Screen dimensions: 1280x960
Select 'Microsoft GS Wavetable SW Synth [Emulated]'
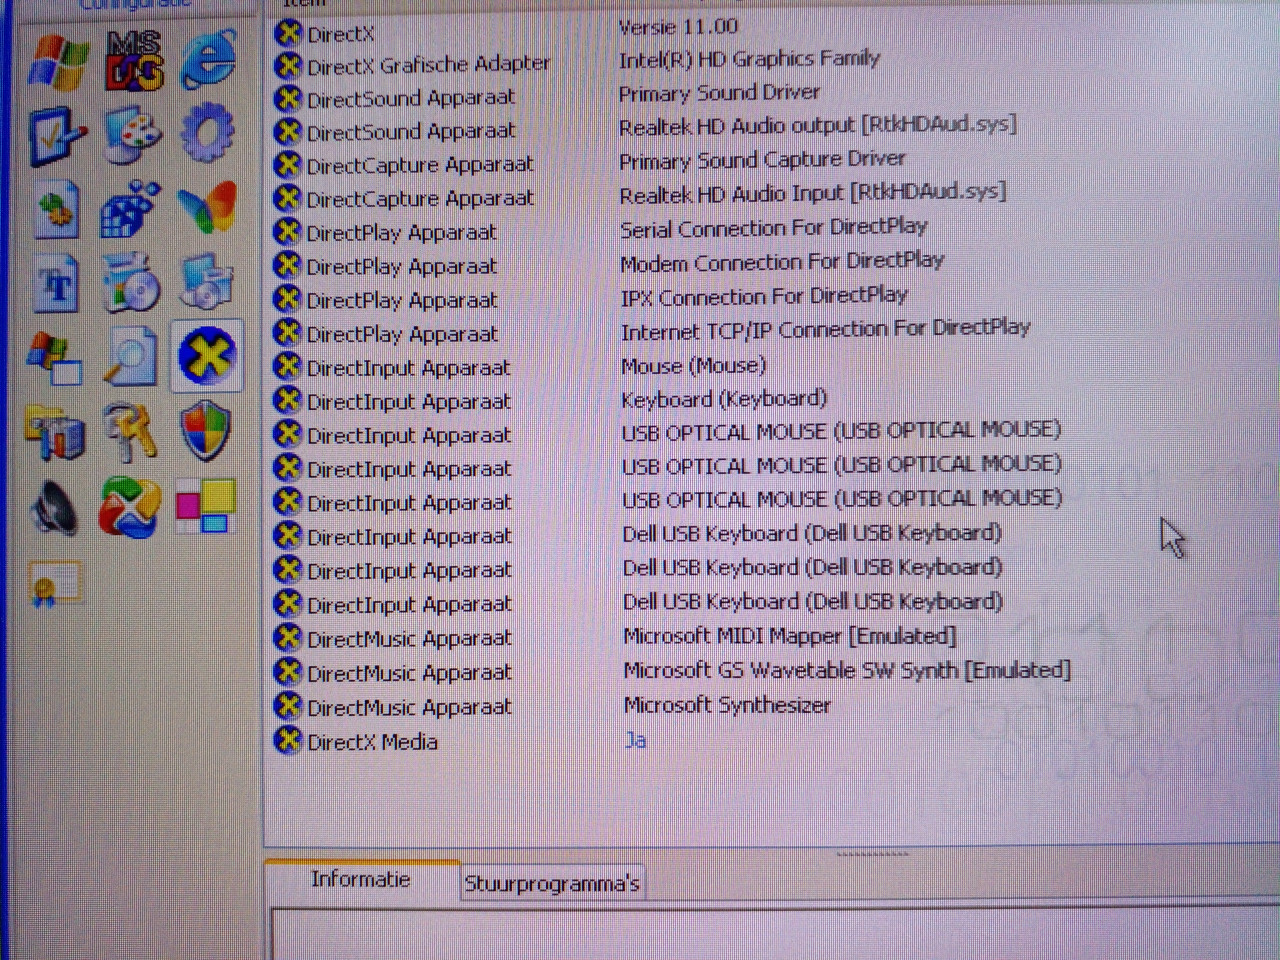click(x=847, y=670)
